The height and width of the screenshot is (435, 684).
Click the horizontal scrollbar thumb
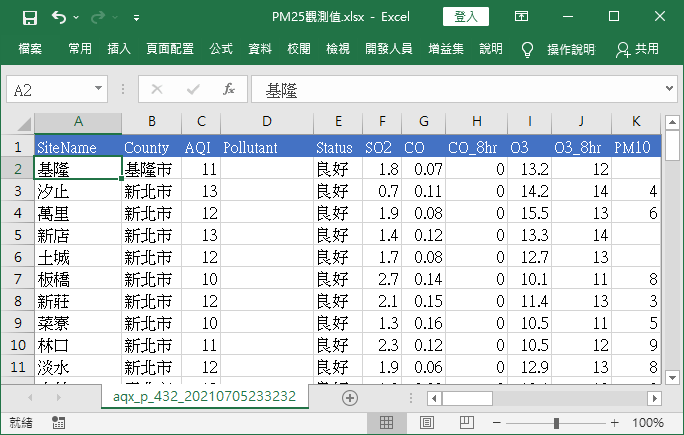(x=467, y=398)
